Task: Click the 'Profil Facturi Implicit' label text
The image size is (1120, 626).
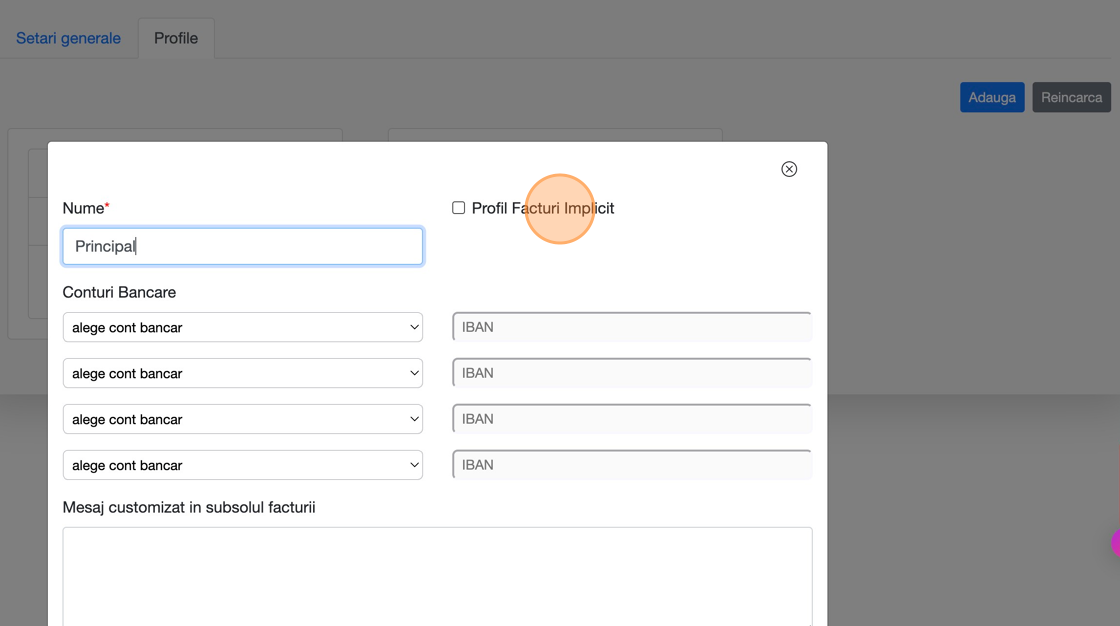Action: tap(543, 208)
